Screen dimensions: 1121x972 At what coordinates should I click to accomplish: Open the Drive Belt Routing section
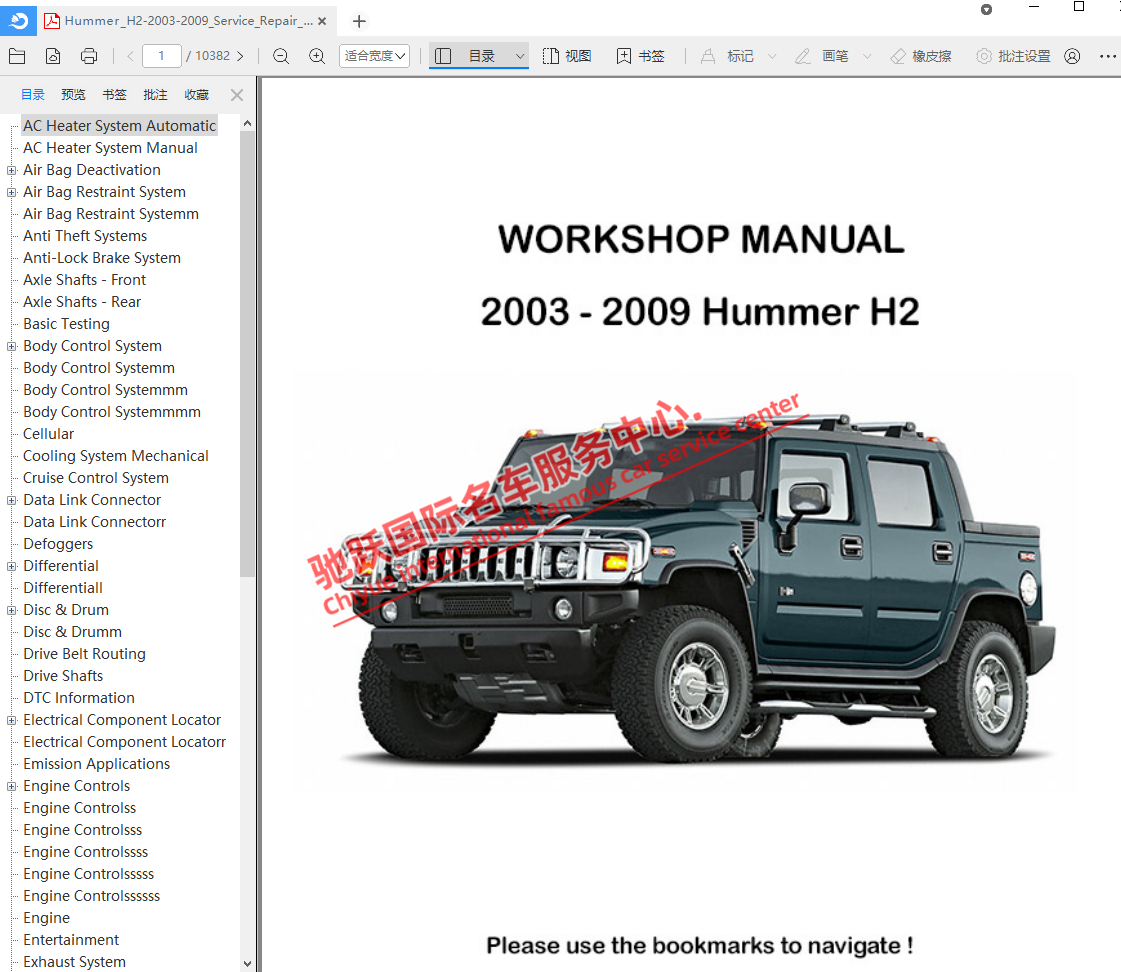85,653
